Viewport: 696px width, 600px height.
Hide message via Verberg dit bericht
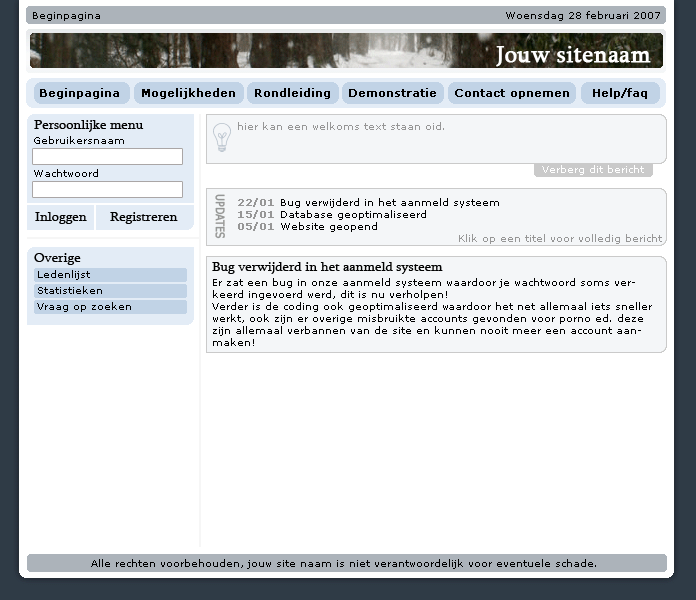(593, 170)
